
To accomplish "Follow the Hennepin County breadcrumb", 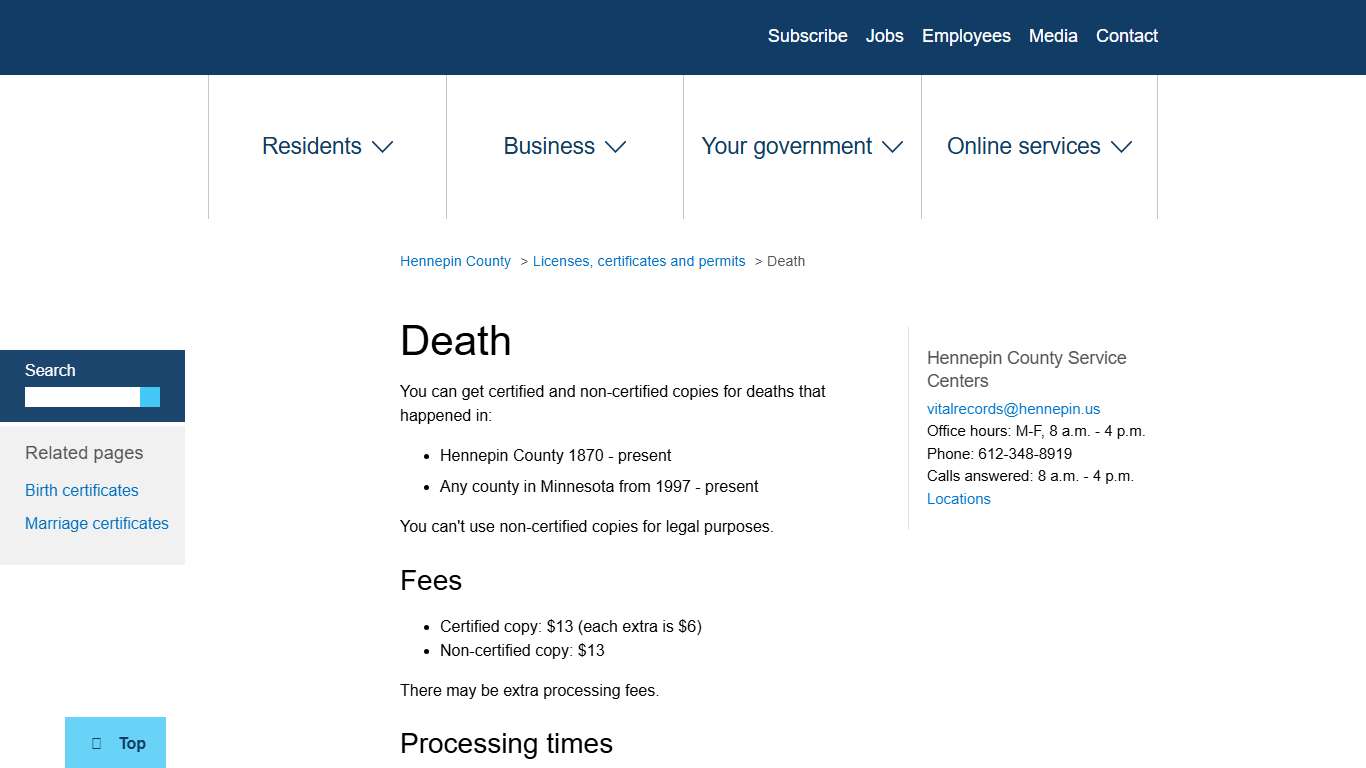I will point(455,261).
